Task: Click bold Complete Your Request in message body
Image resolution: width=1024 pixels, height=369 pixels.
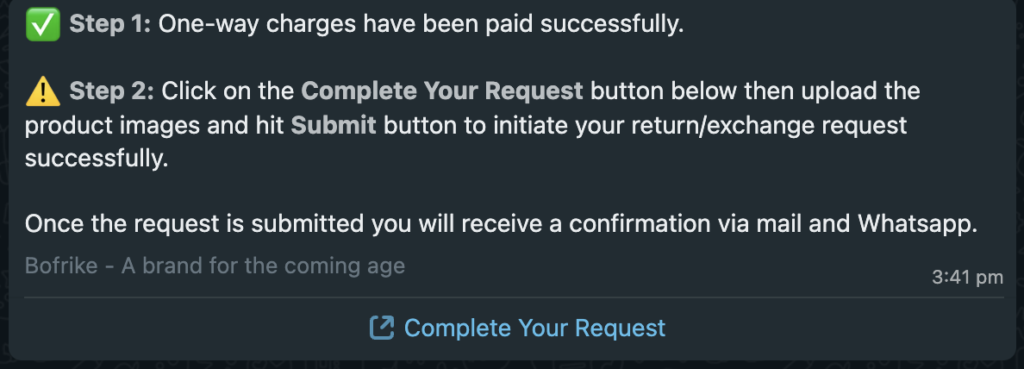Action: [x=442, y=91]
